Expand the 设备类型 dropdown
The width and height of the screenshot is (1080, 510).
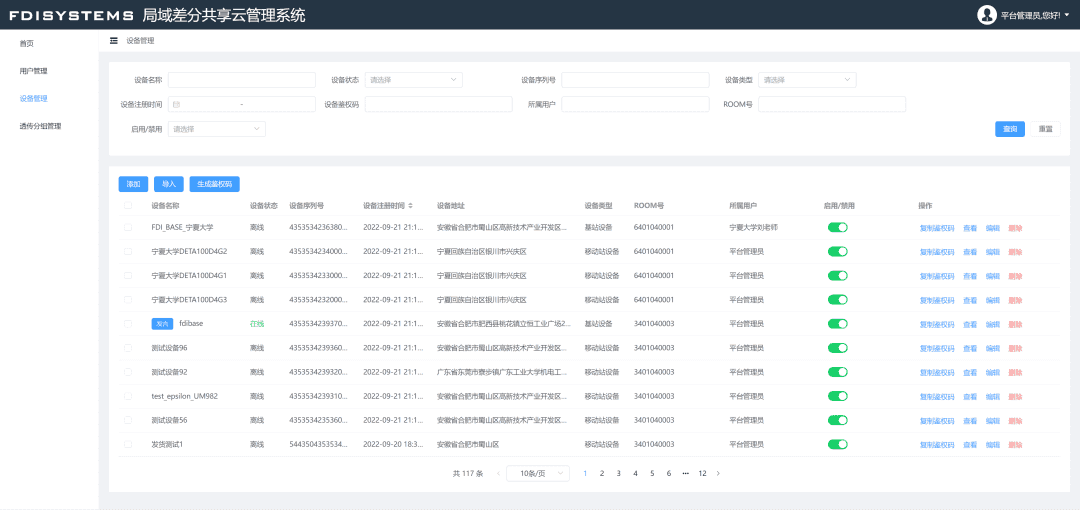[807, 80]
